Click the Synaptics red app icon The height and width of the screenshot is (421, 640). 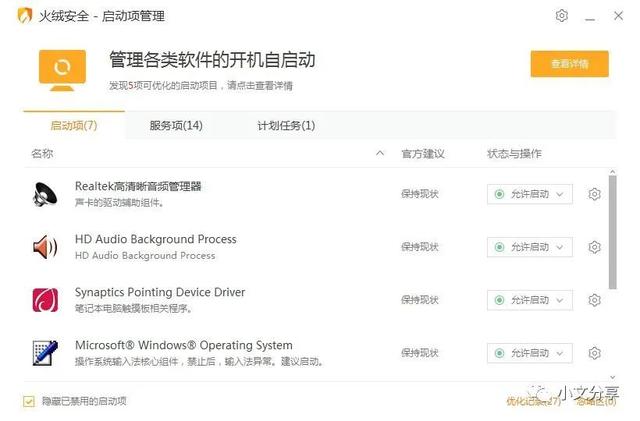click(x=46, y=300)
